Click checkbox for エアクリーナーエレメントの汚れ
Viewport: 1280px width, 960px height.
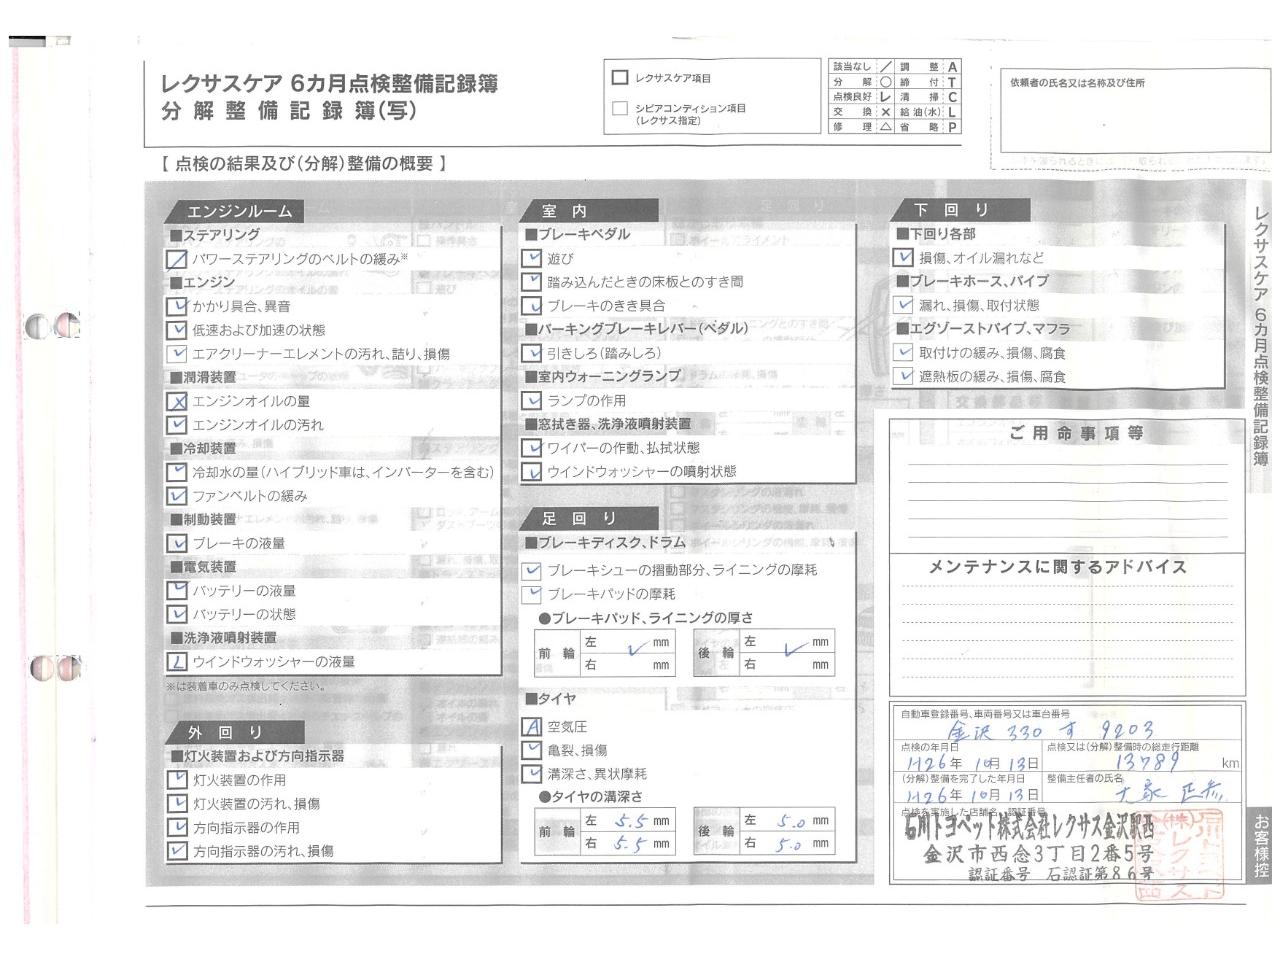[177, 354]
